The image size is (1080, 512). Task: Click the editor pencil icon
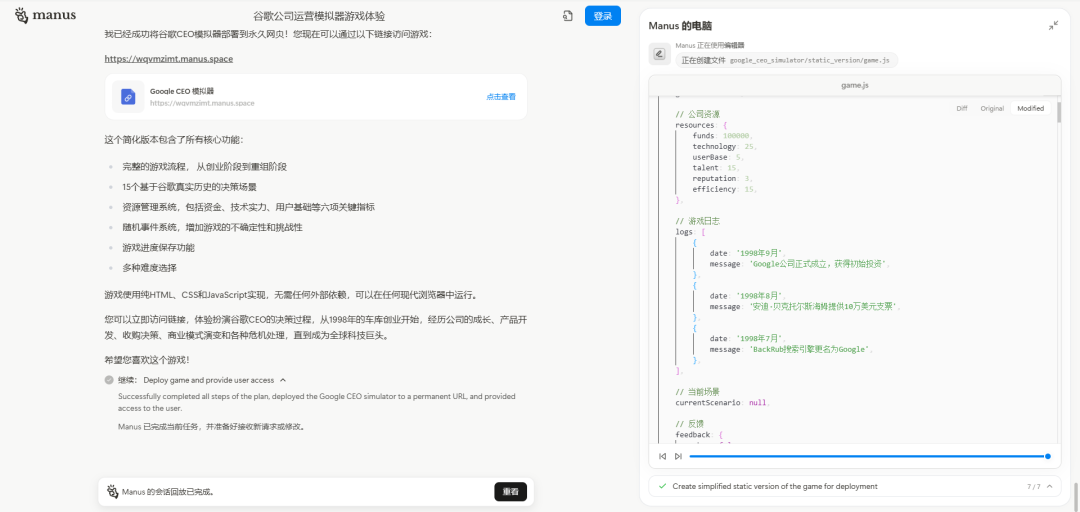(x=659, y=54)
